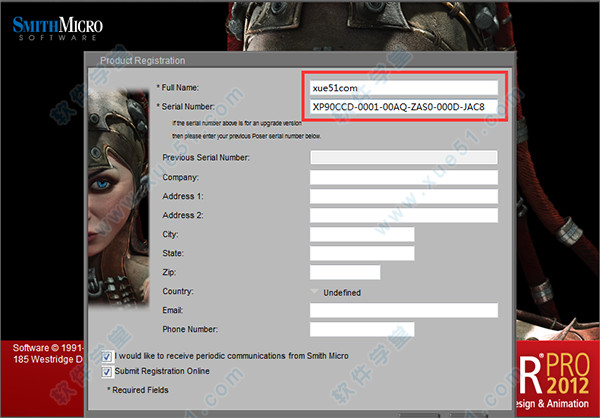The width and height of the screenshot is (600, 418).
Task: Focus the Address 1 text field
Action: pos(404,196)
